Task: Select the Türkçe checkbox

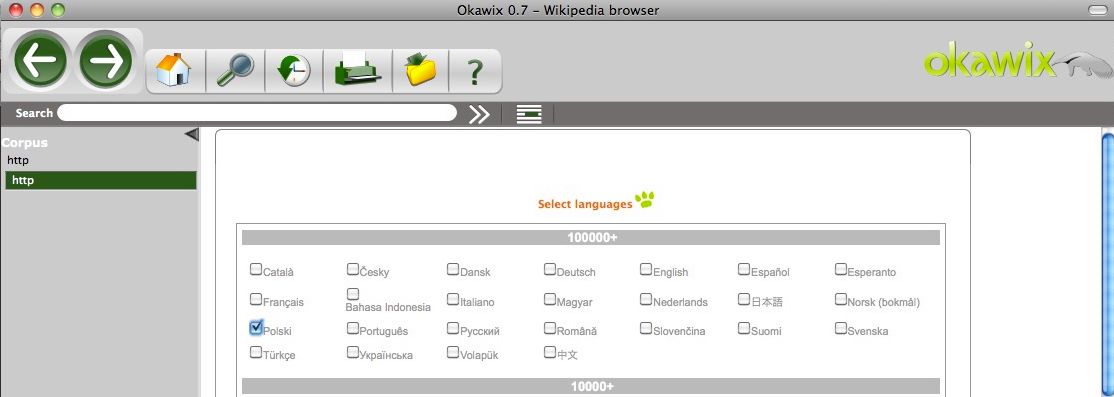Action: point(256,352)
